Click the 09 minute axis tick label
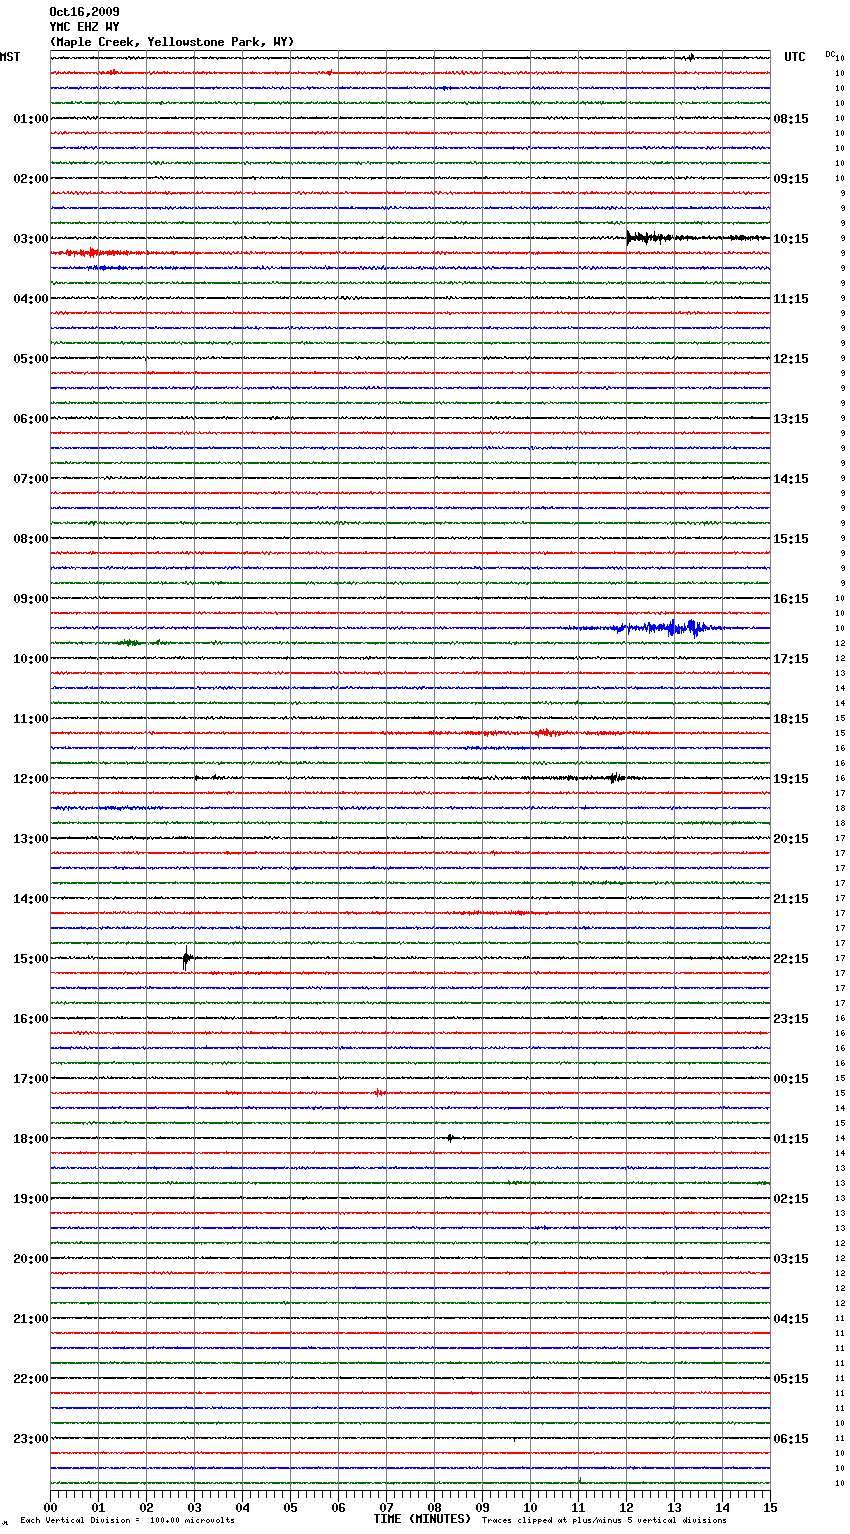The height and width of the screenshot is (1534, 850). (x=482, y=1506)
